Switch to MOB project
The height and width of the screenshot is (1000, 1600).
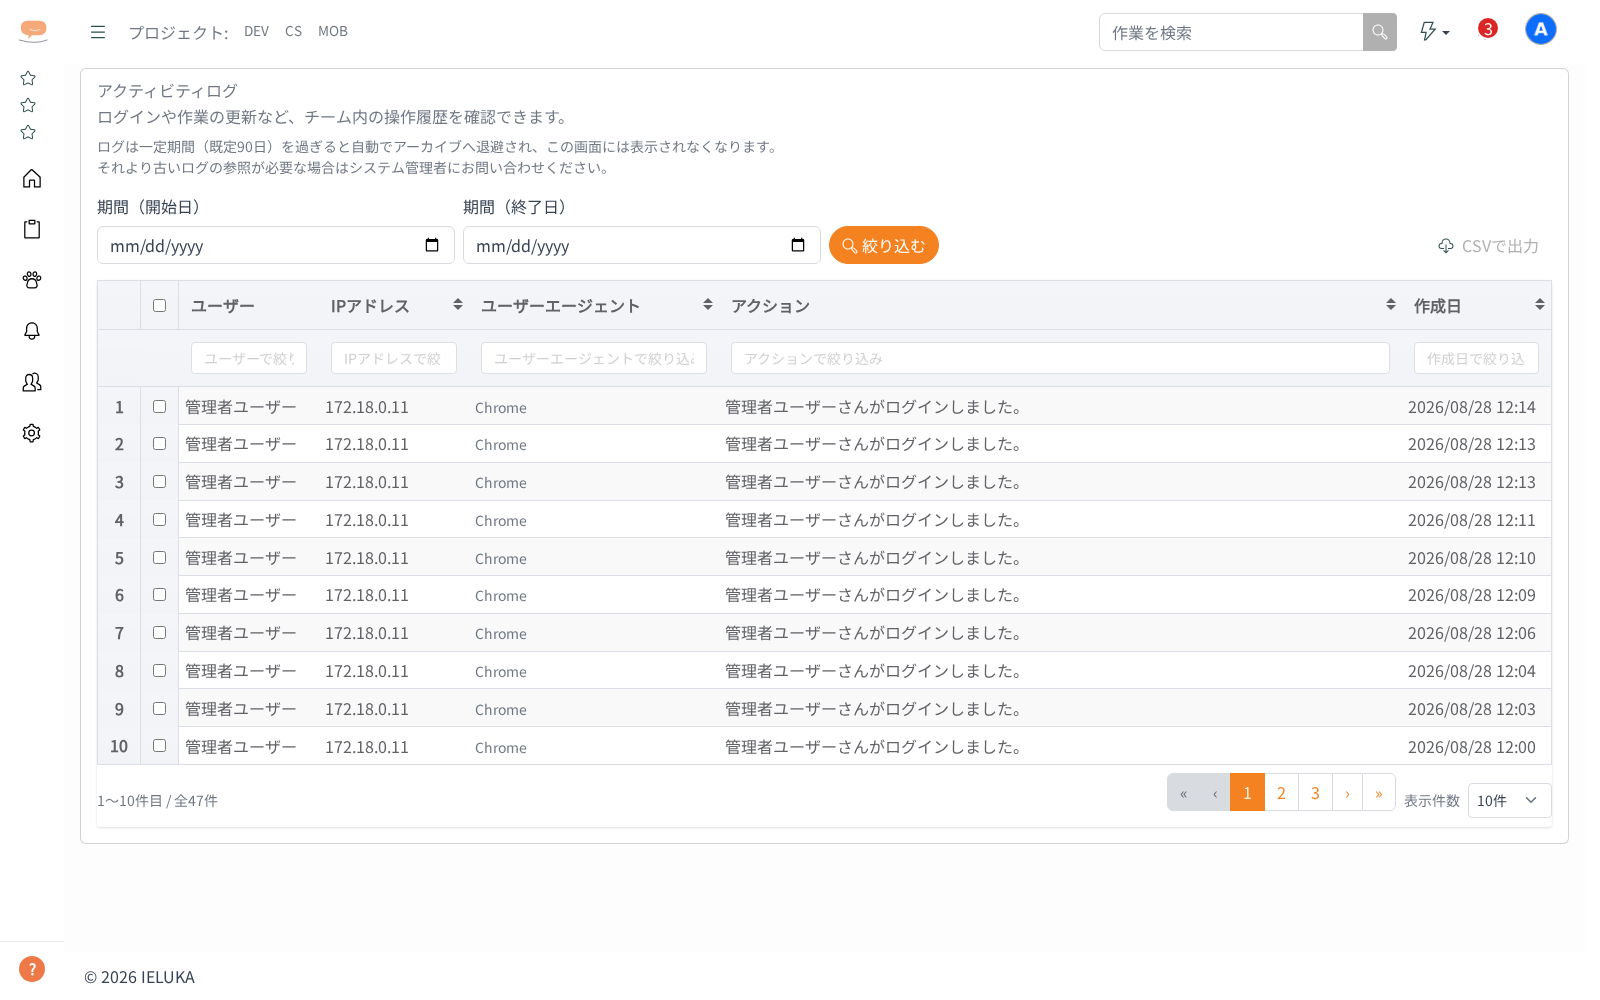coord(333,31)
